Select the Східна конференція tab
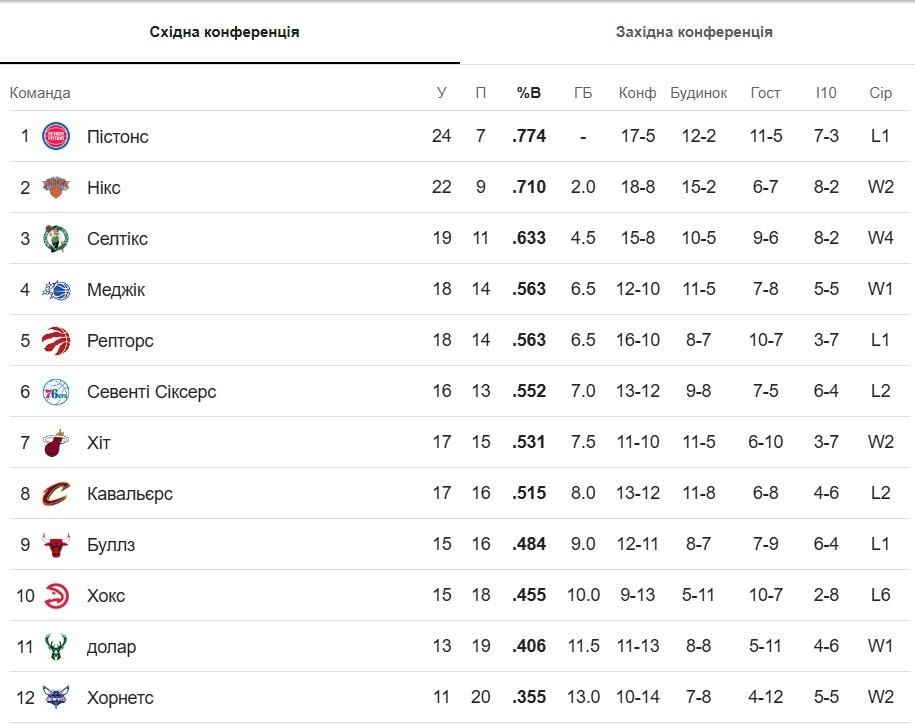The width and height of the screenshot is (915, 725). (x=225, y=32)
